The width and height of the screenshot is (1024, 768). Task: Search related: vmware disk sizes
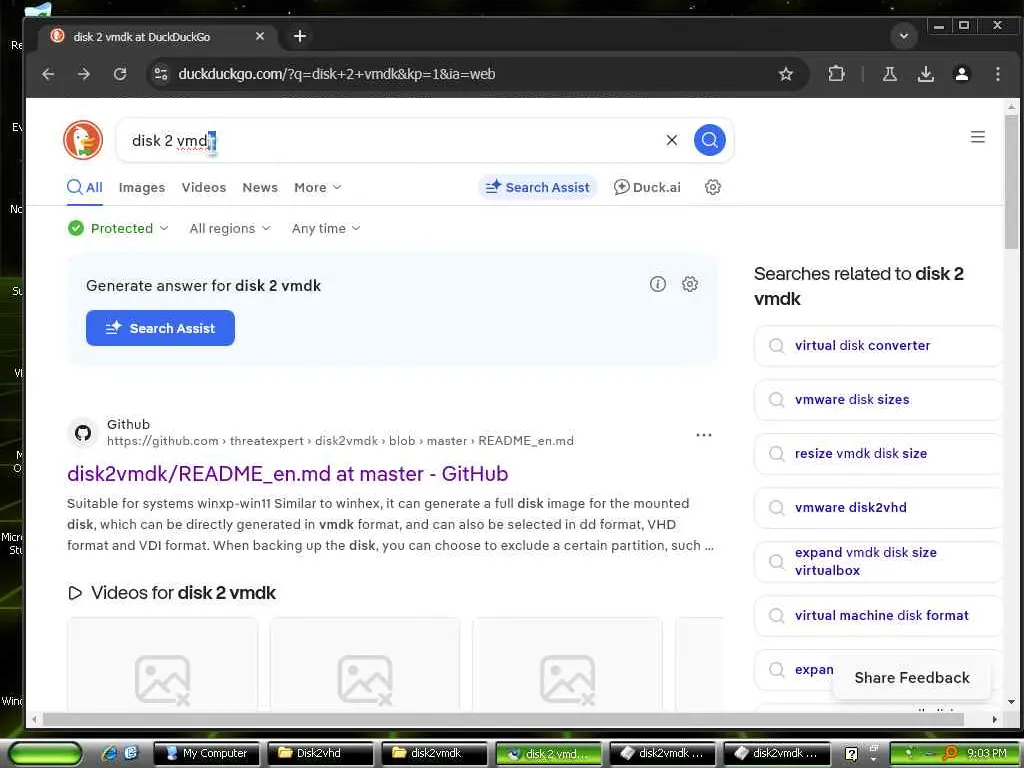878,399
